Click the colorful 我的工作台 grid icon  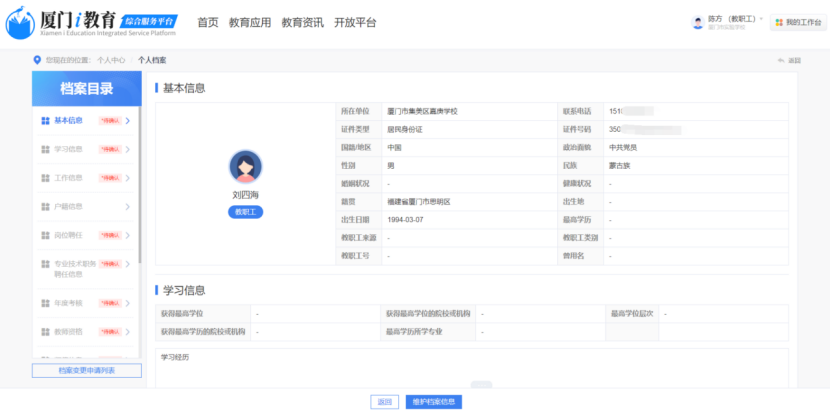(x=778, y=22)
